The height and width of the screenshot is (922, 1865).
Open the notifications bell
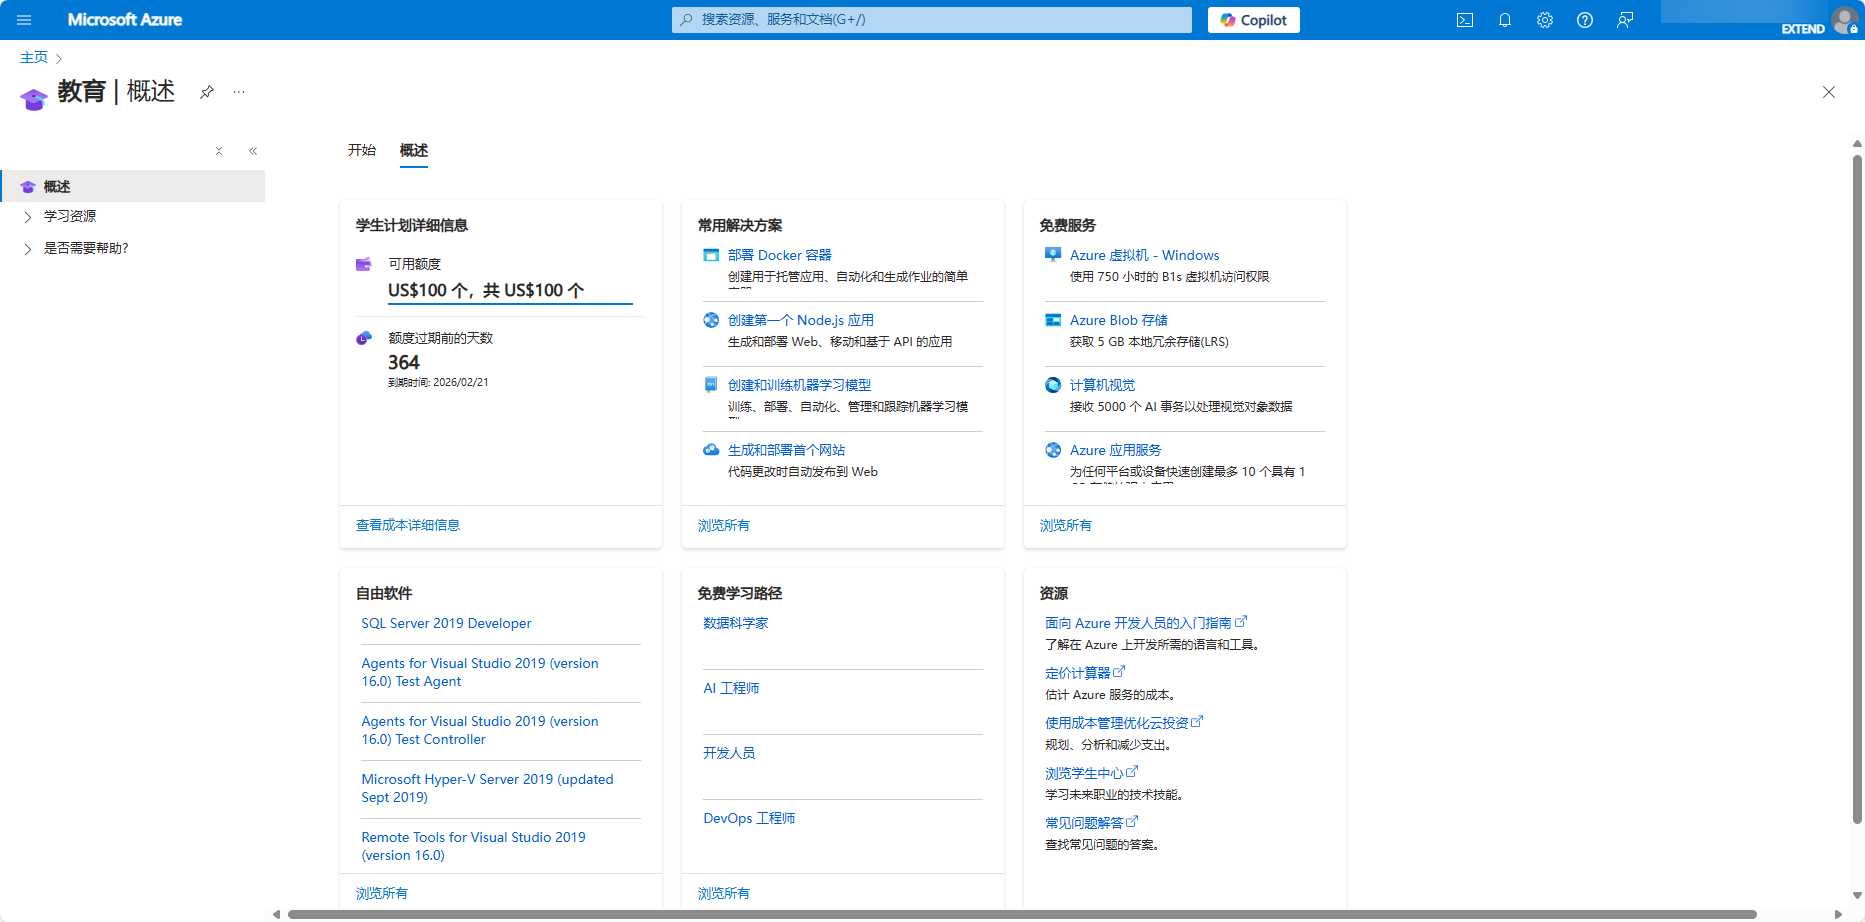[x=1505, y=20]
